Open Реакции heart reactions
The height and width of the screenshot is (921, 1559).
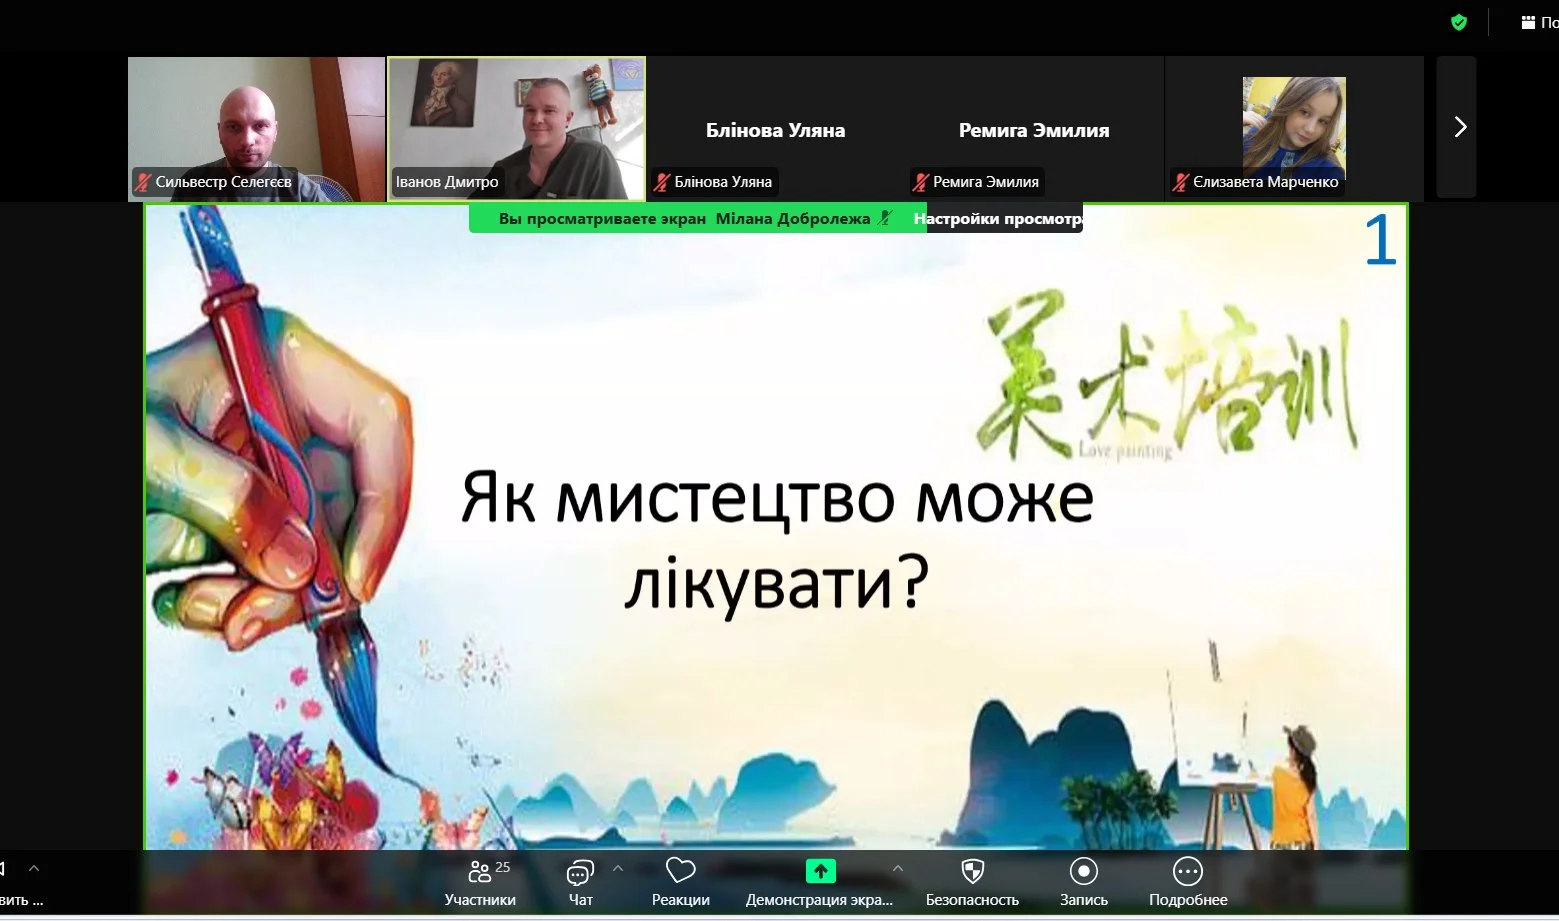pyautogui.click(x=680, y=882)
